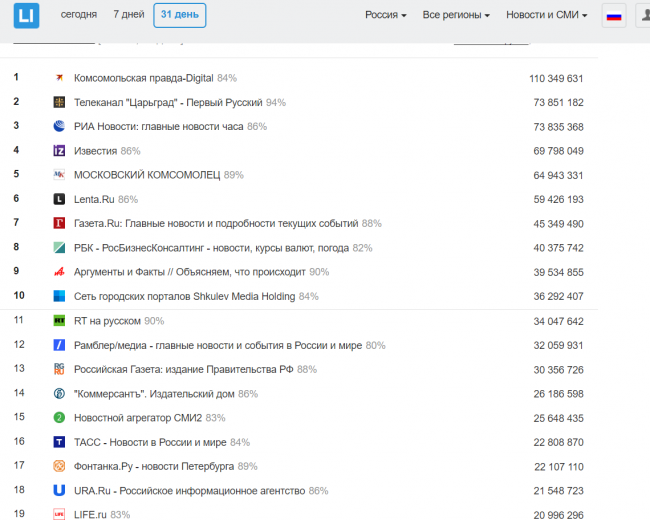The width and height of the screenshot is (650, 520).
Task: Open РИА Новости link
Action: point(158,126)
